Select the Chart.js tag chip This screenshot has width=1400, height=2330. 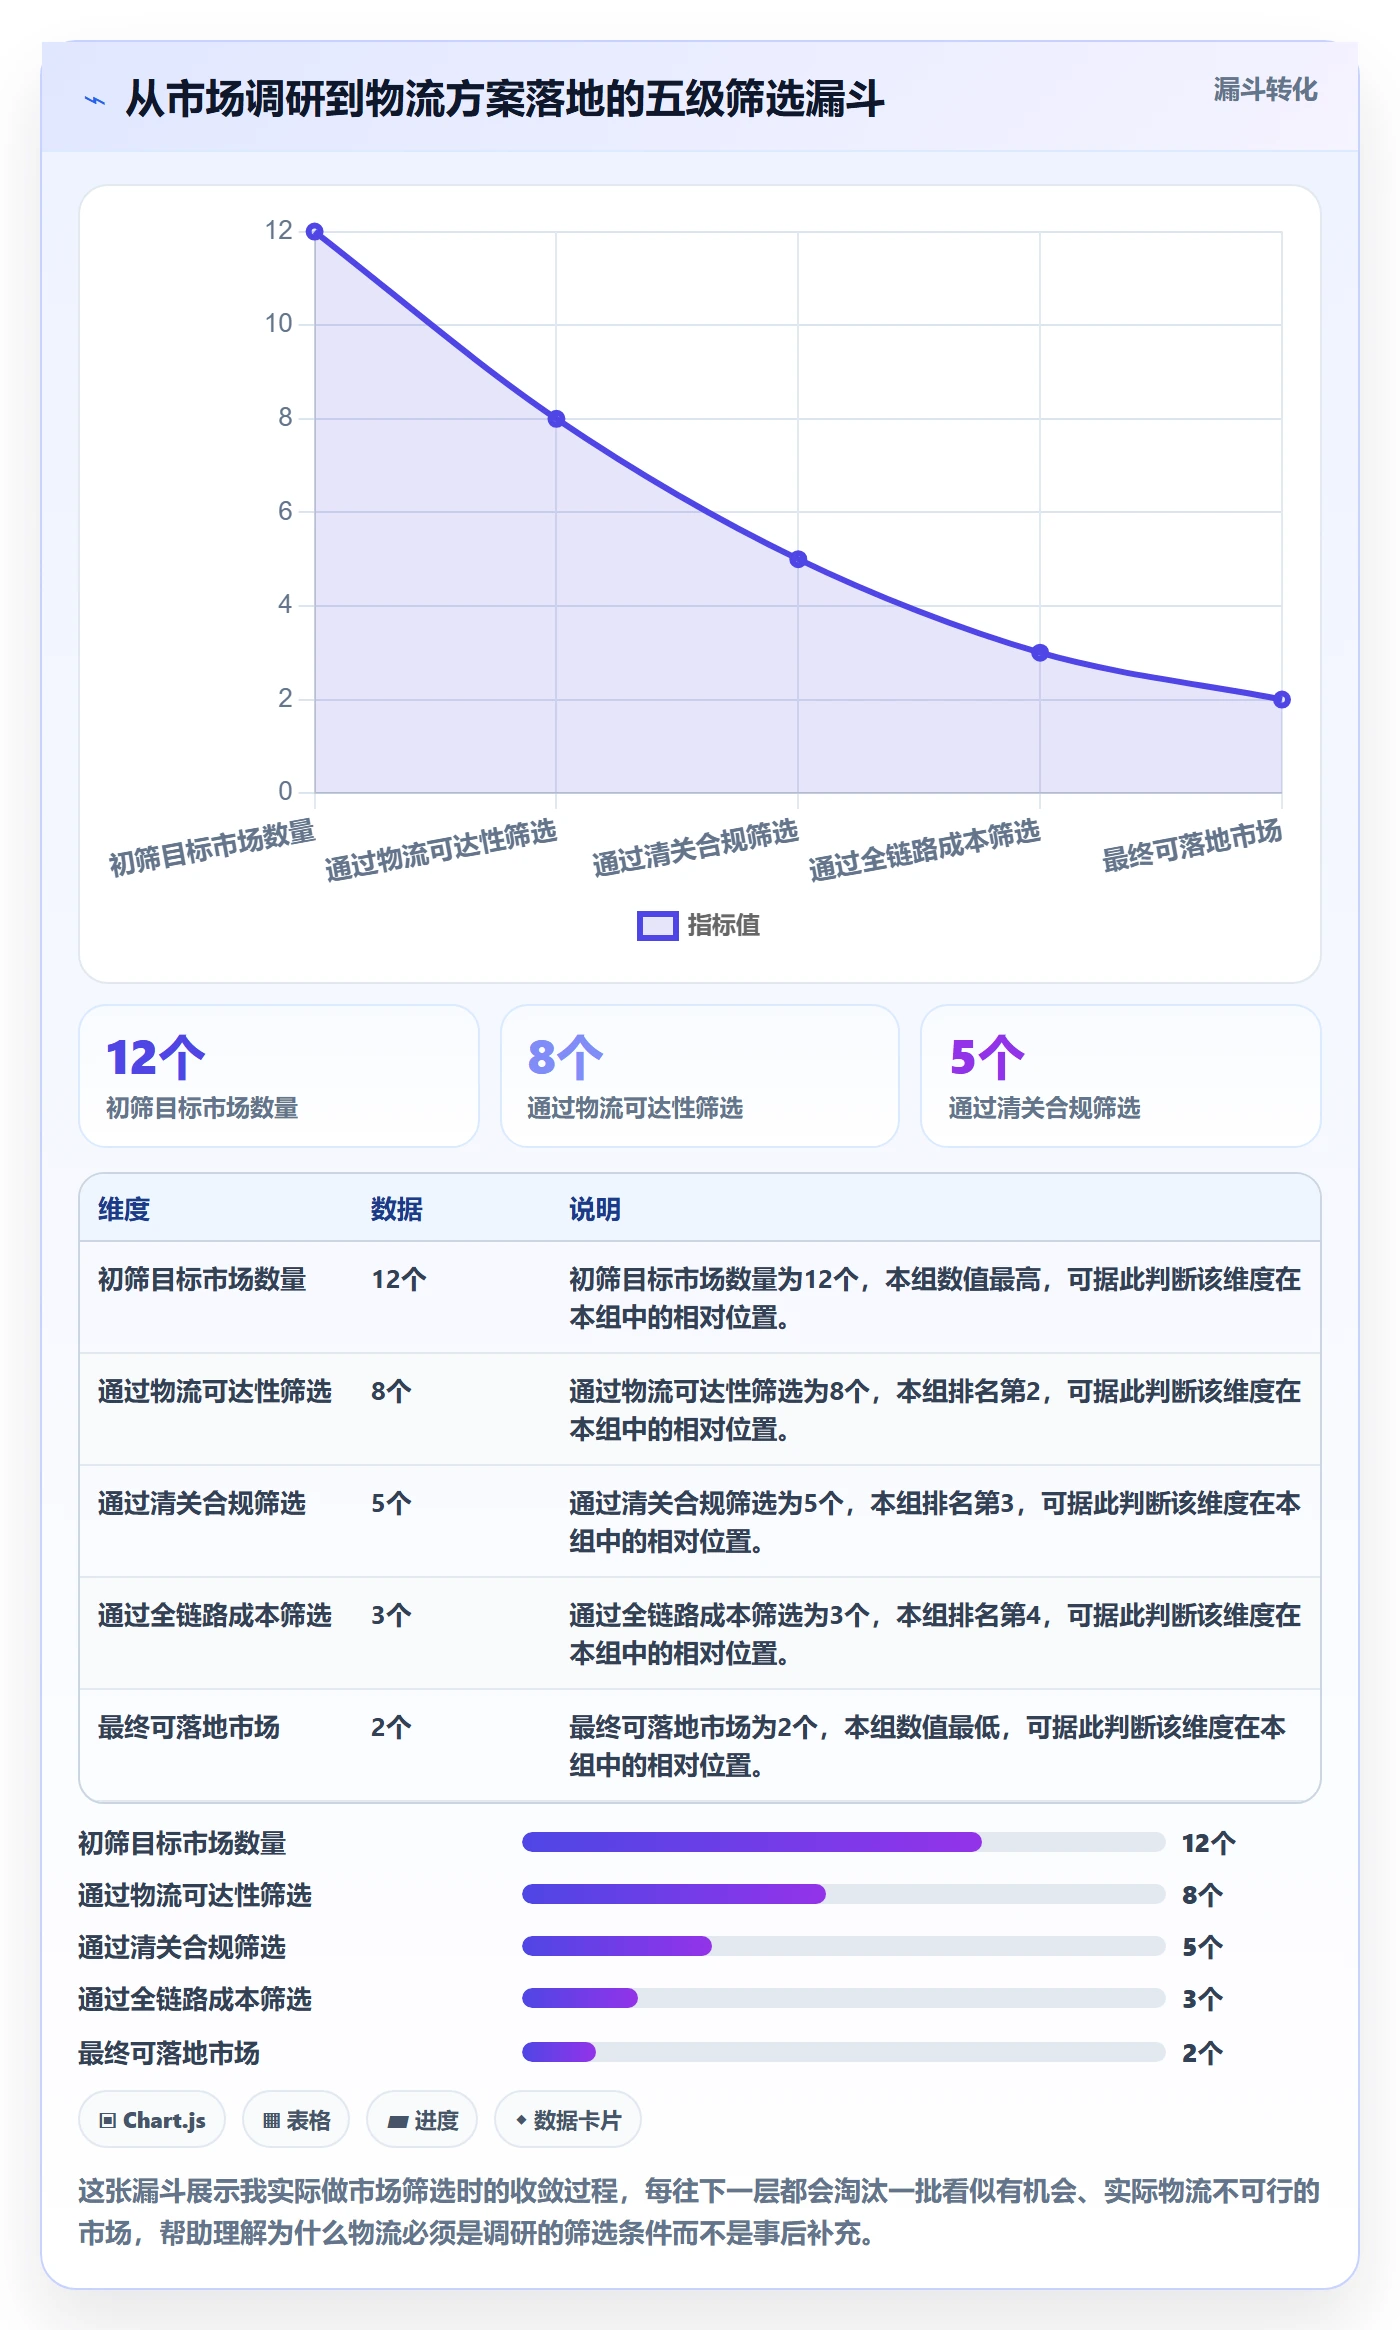pos(152,2119)
